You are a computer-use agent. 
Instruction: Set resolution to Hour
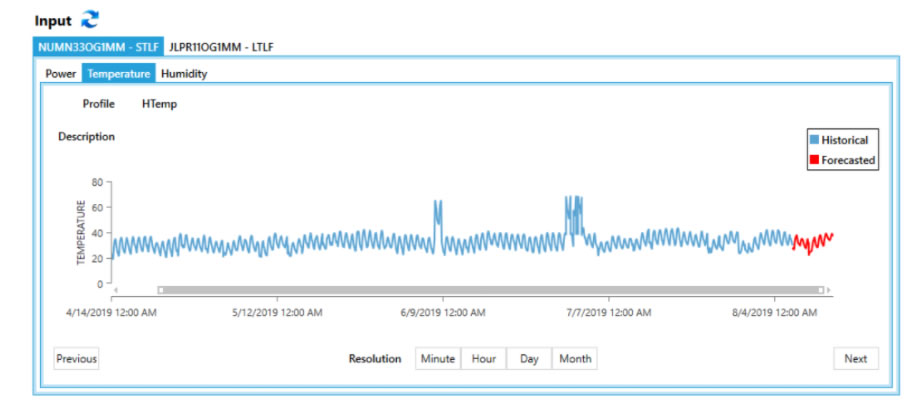pos(484,359)
